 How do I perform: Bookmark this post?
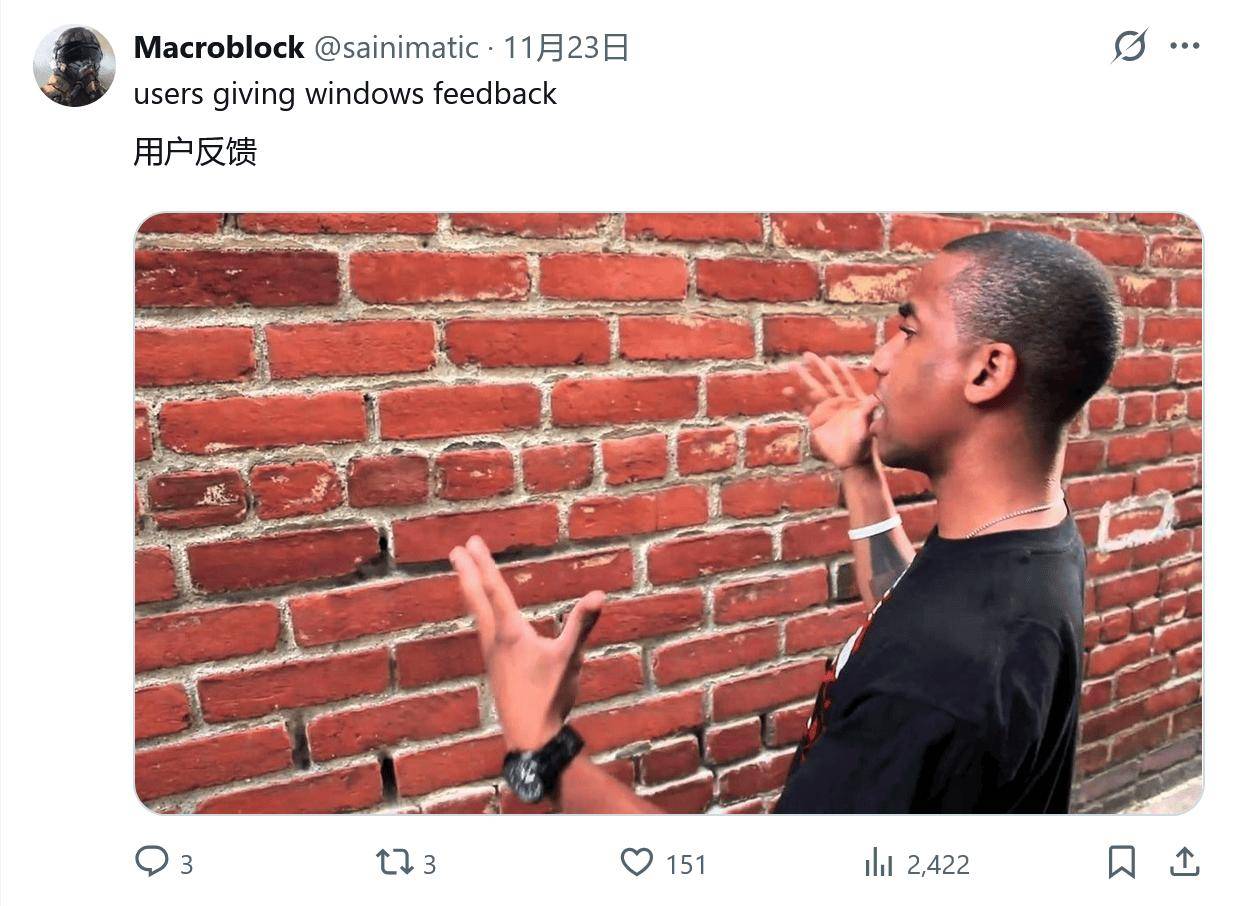(1121, 862)
